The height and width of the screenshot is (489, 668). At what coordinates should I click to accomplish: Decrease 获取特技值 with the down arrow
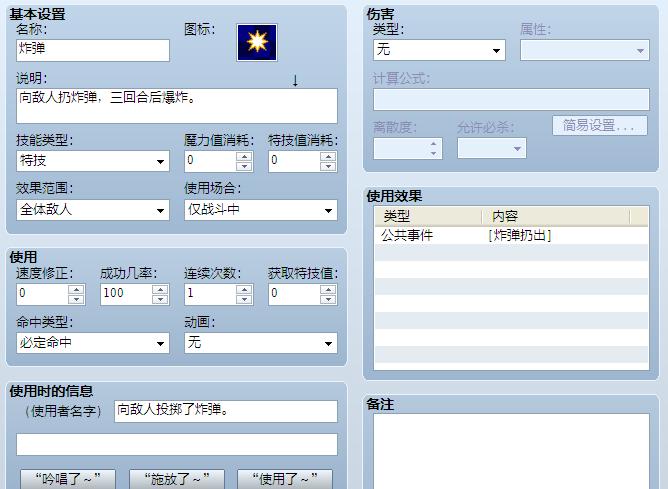[x=328, y=299]
